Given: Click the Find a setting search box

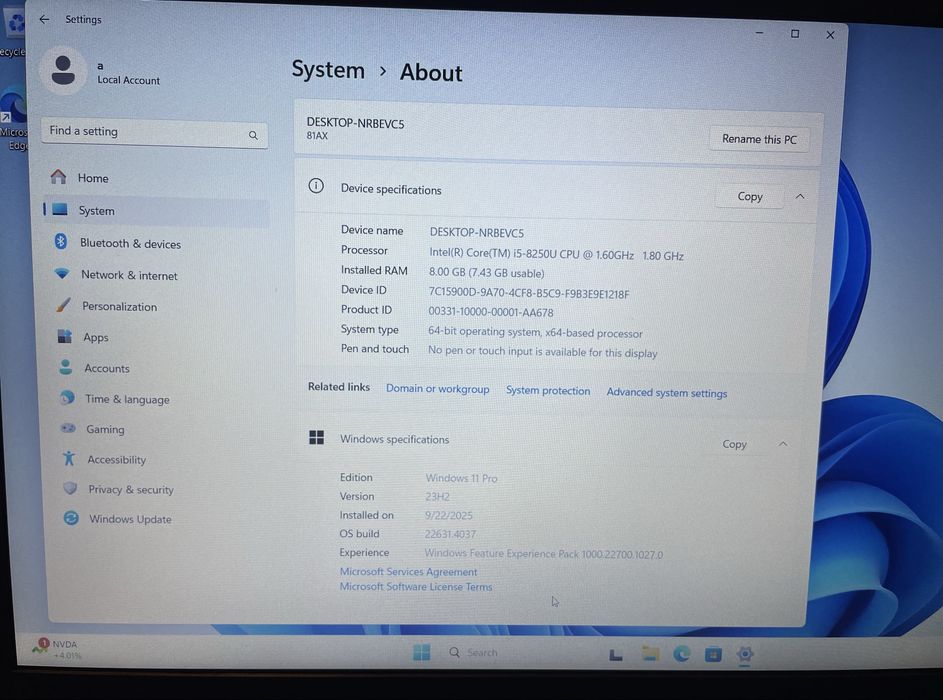Looking at the screenshot, I should [154, 132].
